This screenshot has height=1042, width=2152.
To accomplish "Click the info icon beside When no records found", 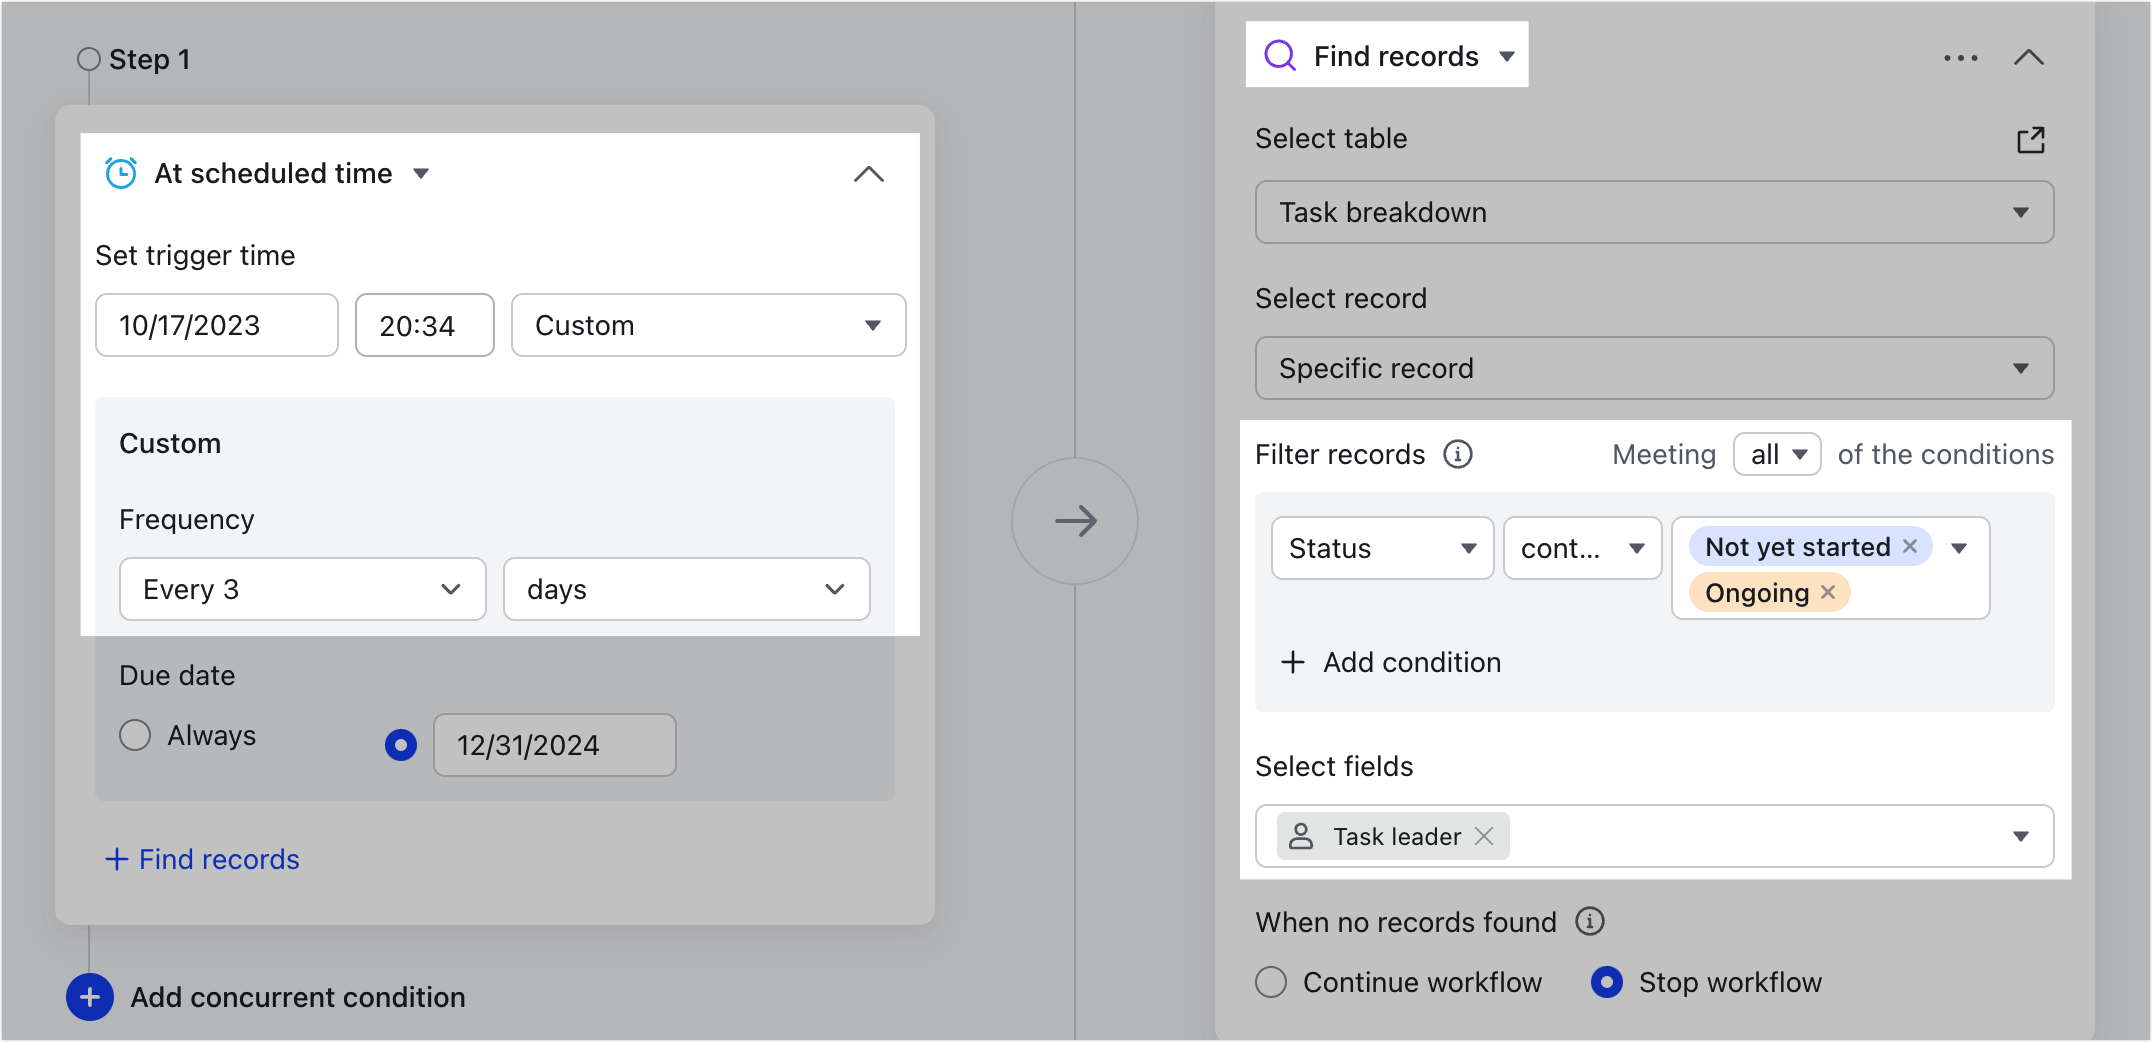I will click(x=1590, y=922).
